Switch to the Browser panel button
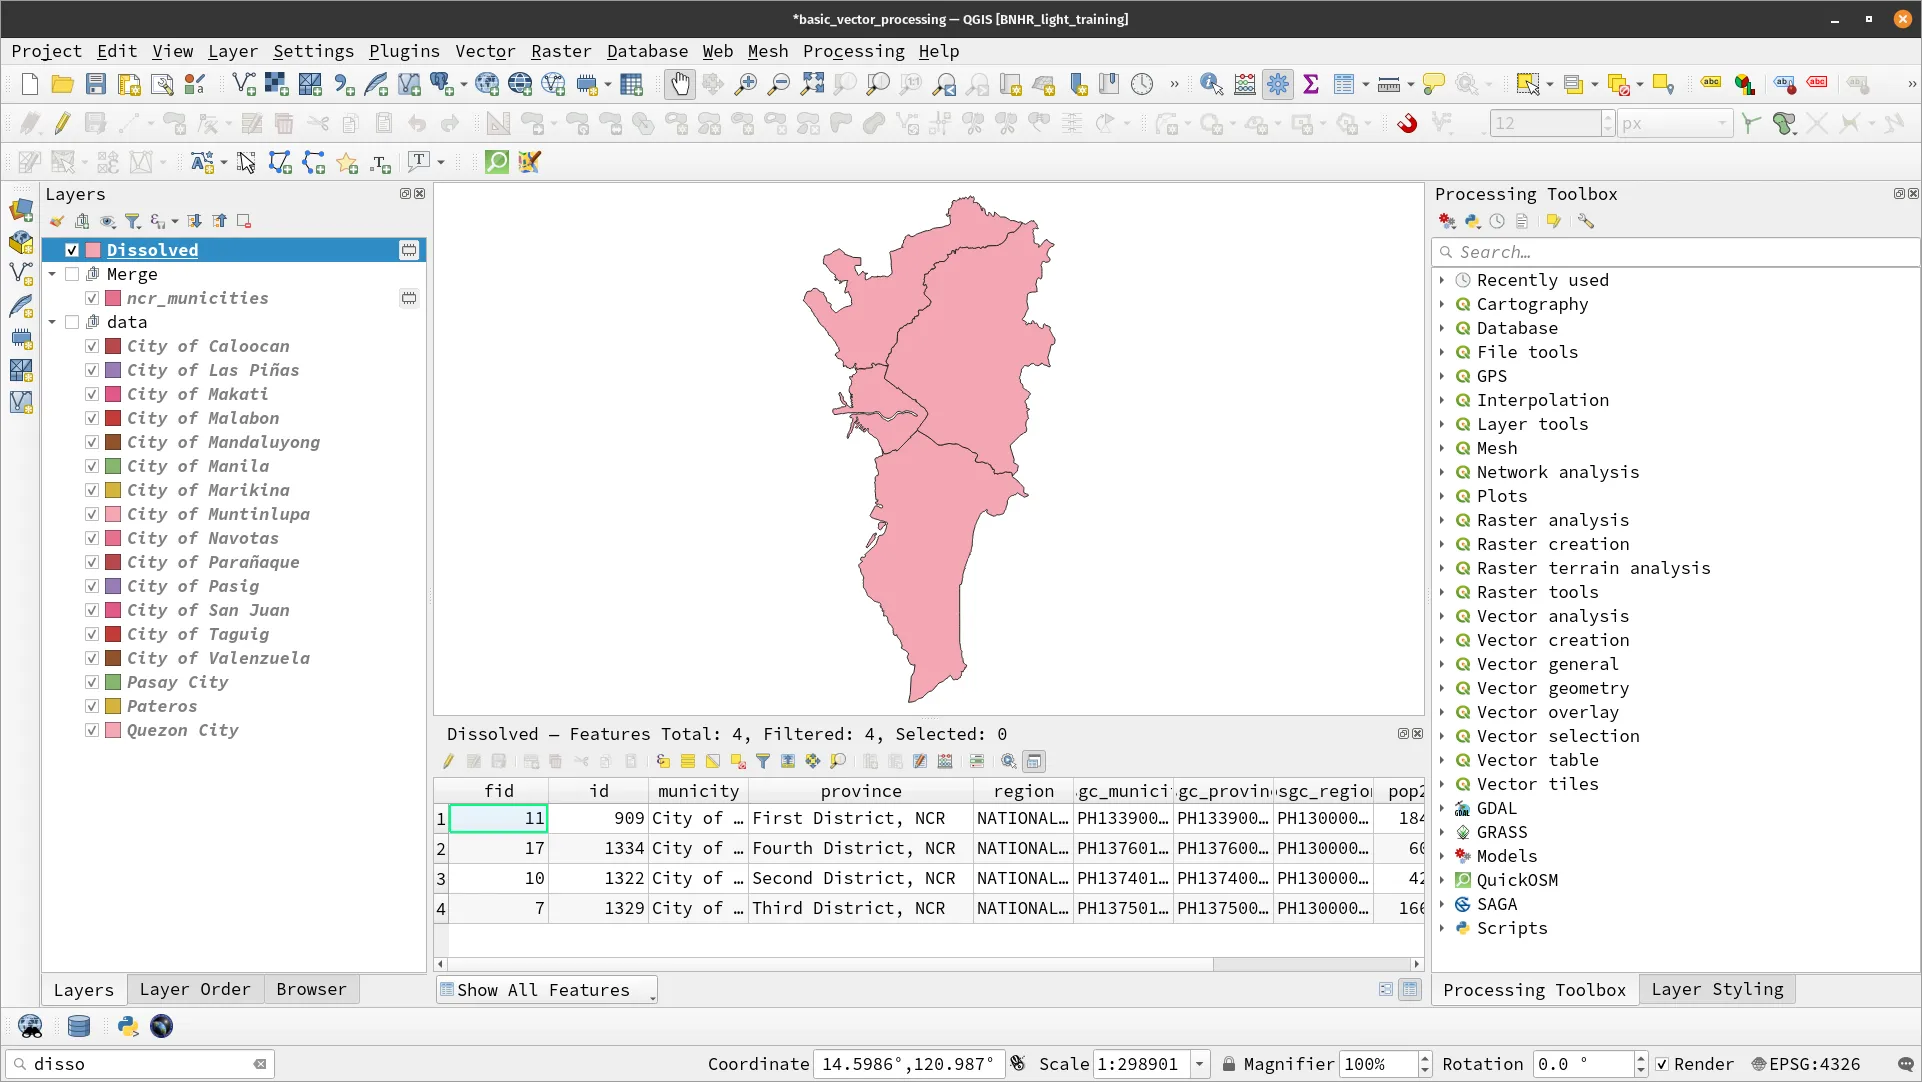Image resolution: width=1922 pixels, height=1082 pixels. tap(311, 989)
